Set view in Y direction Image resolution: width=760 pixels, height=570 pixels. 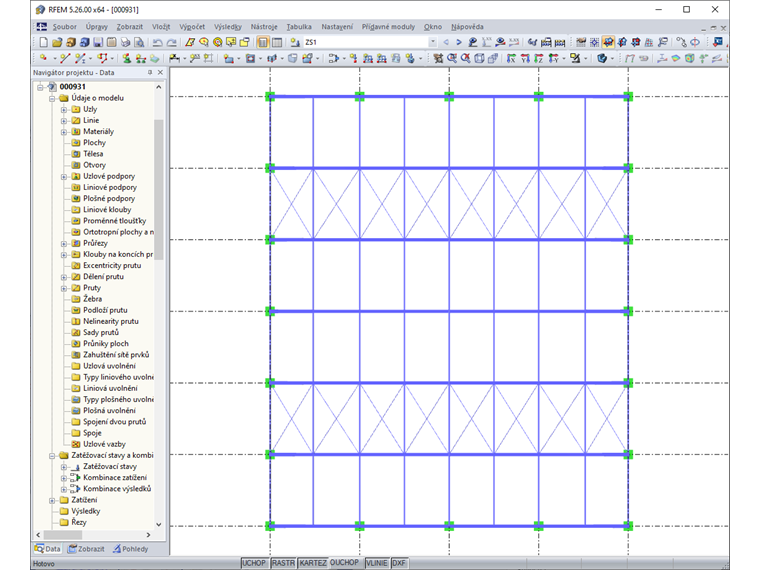click(525, 58)
